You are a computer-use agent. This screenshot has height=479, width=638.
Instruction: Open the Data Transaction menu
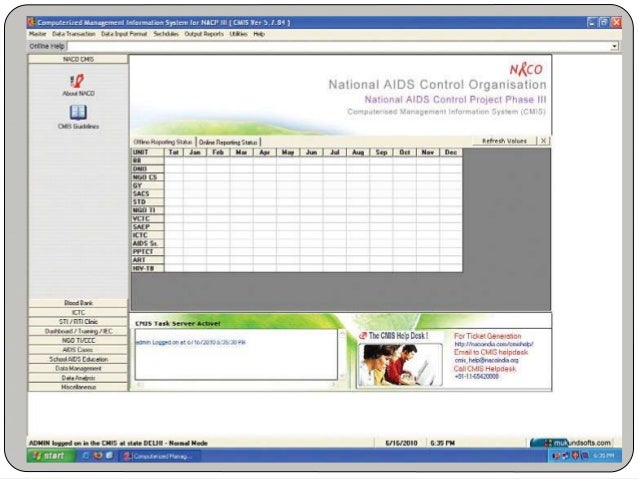(74, 34)
